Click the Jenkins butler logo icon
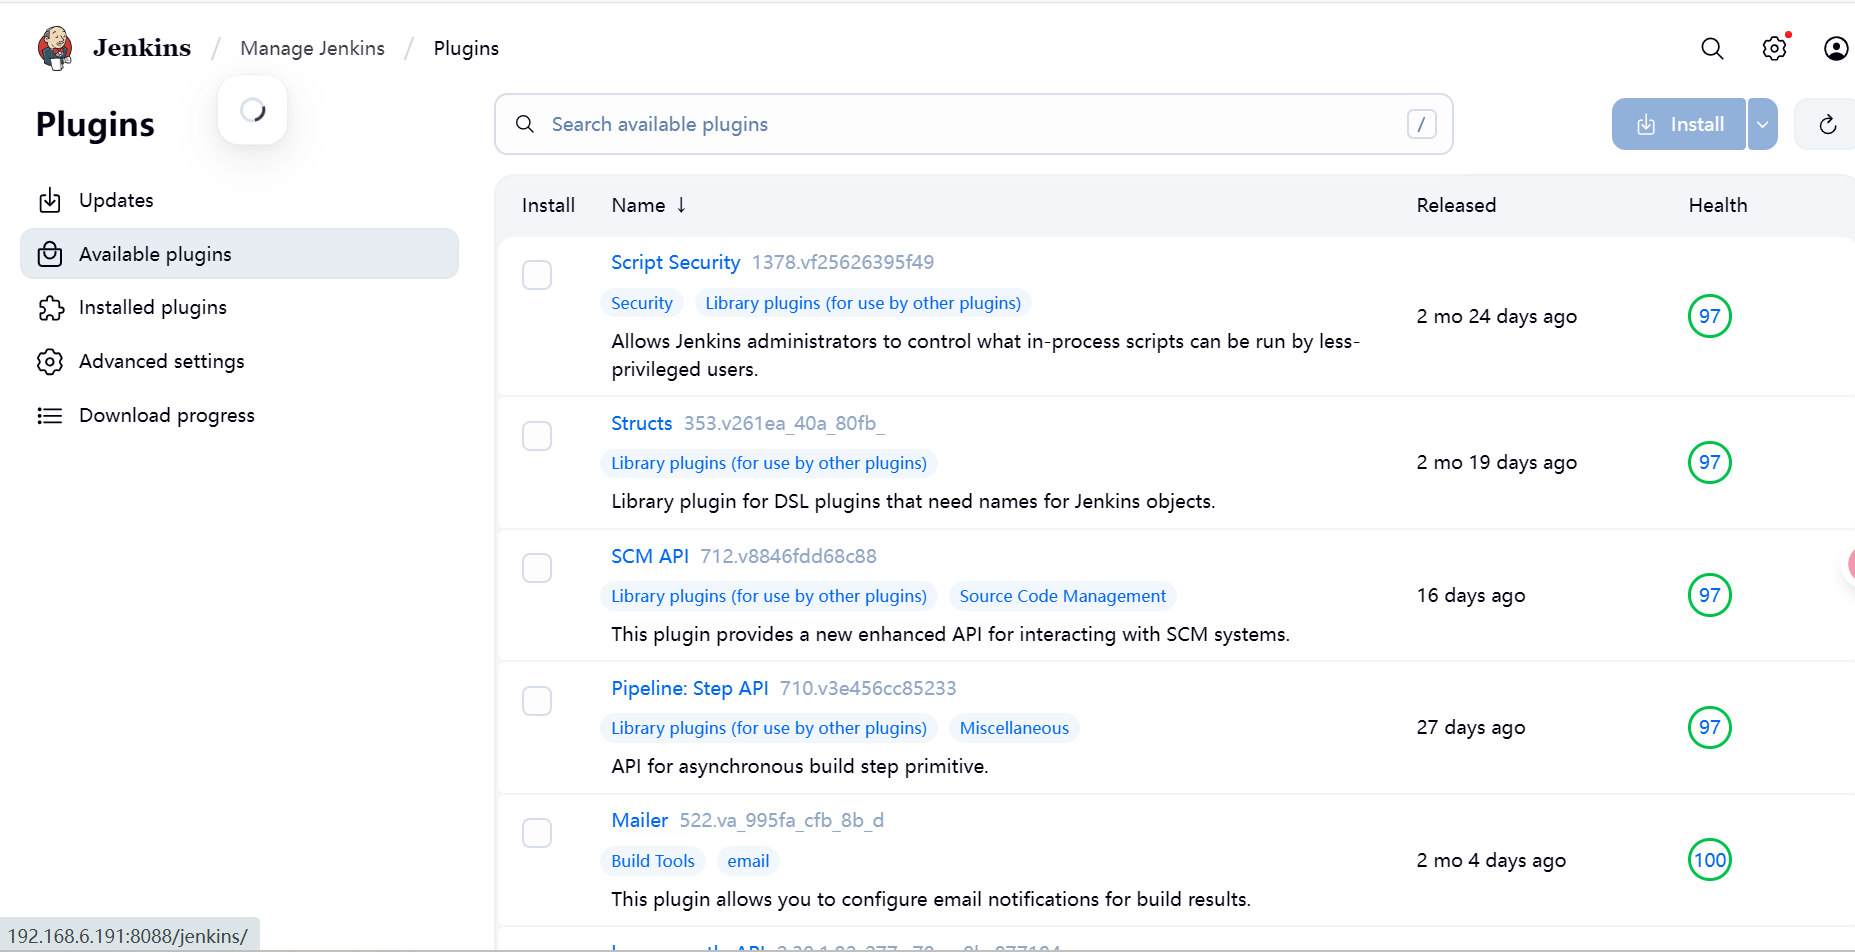The height and width of the screenshot is (952, 1855). 55,48
